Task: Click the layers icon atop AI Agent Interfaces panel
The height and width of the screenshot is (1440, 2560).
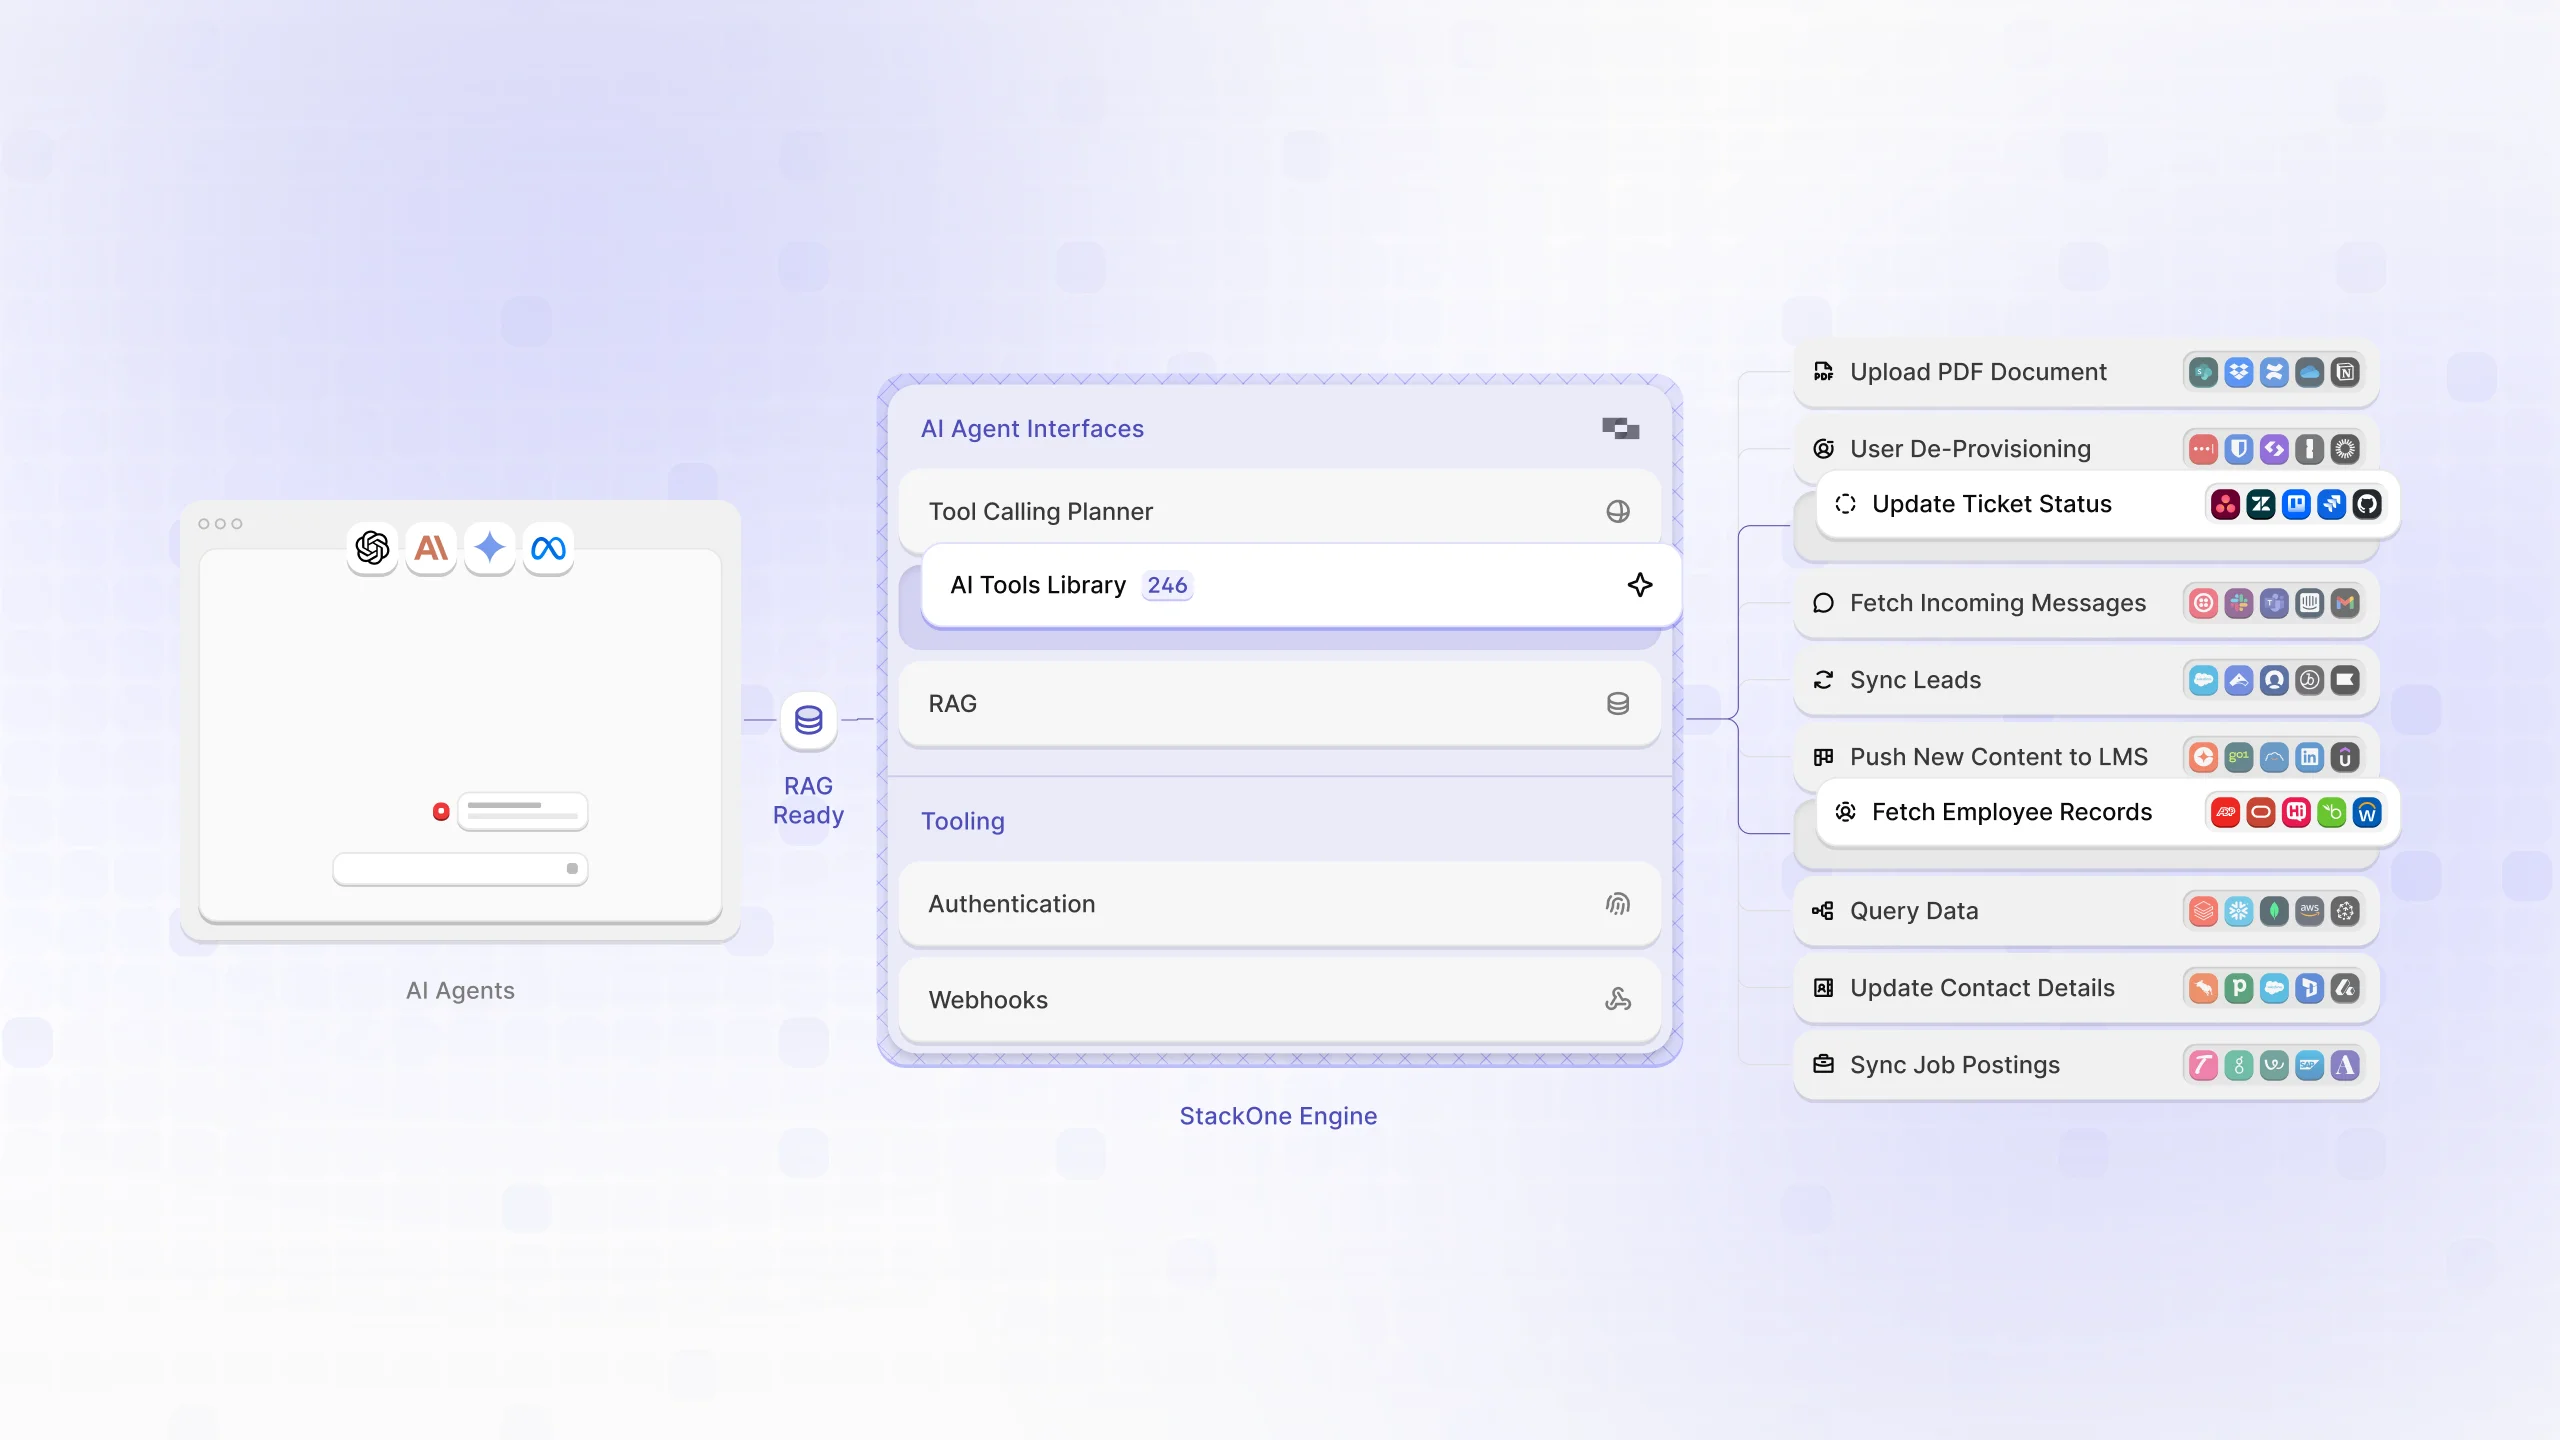Action: 1618,428
